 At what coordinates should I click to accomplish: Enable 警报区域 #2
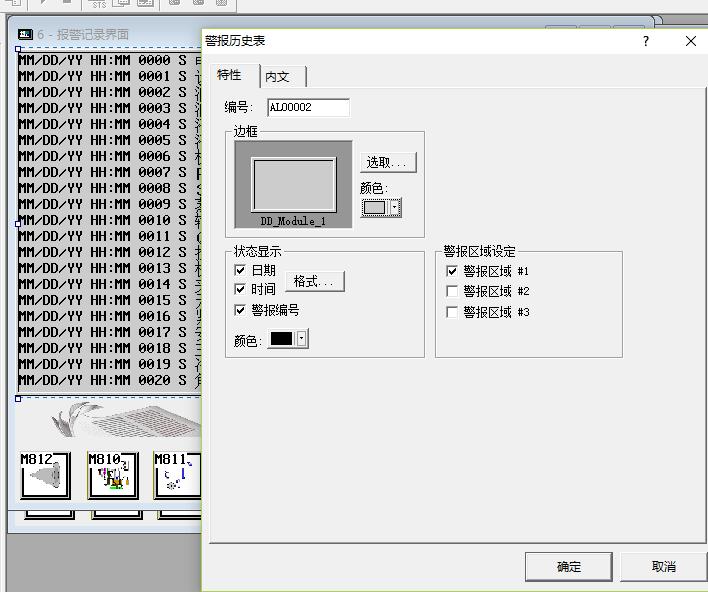click(x=452, y=291)
